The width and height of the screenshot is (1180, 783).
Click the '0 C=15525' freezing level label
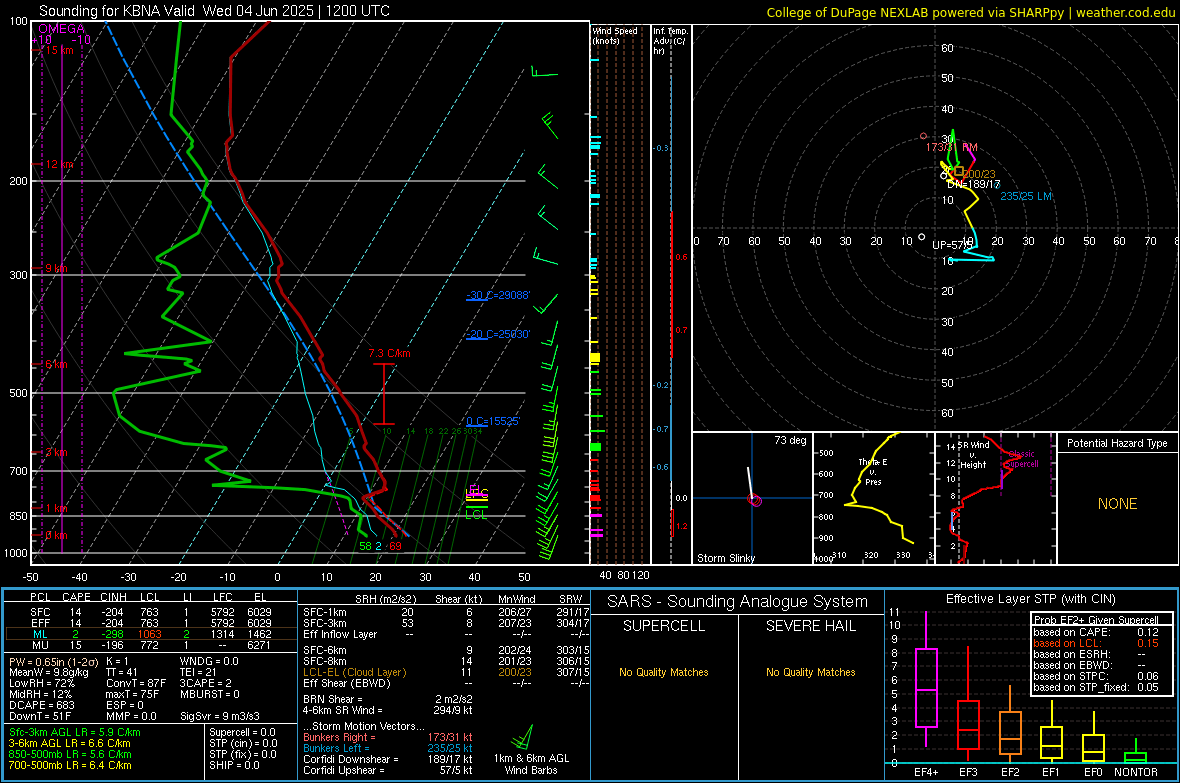point(493,422)
